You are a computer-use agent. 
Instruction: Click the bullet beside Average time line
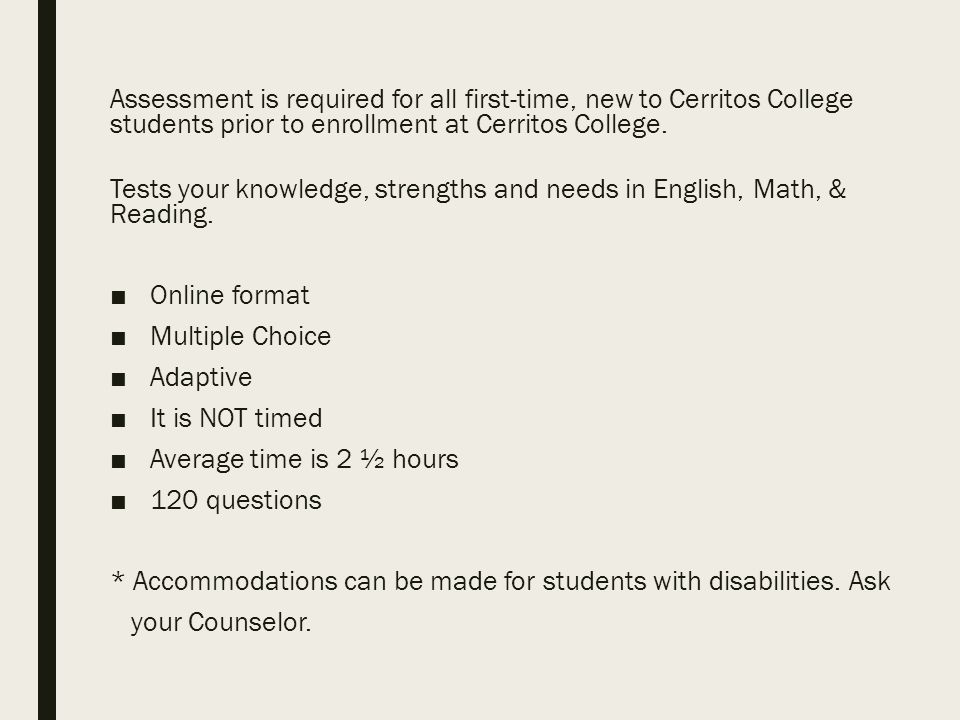pyautogui.click(x=118, y=462)
